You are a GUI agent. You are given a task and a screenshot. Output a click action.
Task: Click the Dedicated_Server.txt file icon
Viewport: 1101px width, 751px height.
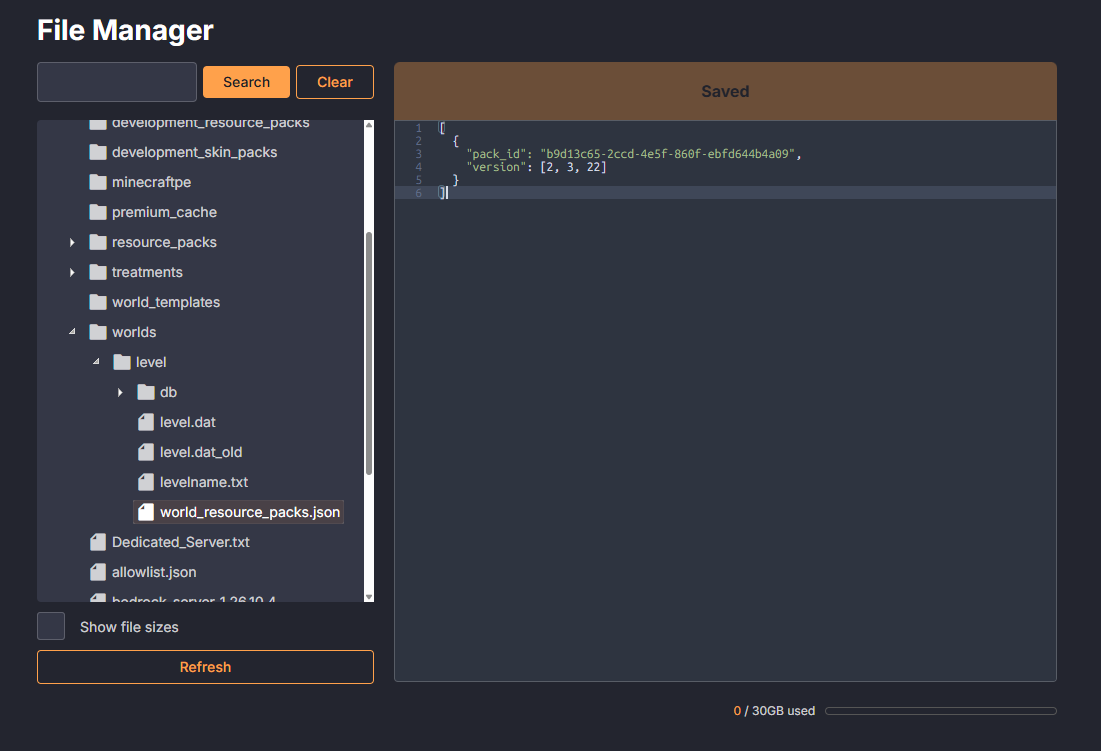click(x=98, y=543)
